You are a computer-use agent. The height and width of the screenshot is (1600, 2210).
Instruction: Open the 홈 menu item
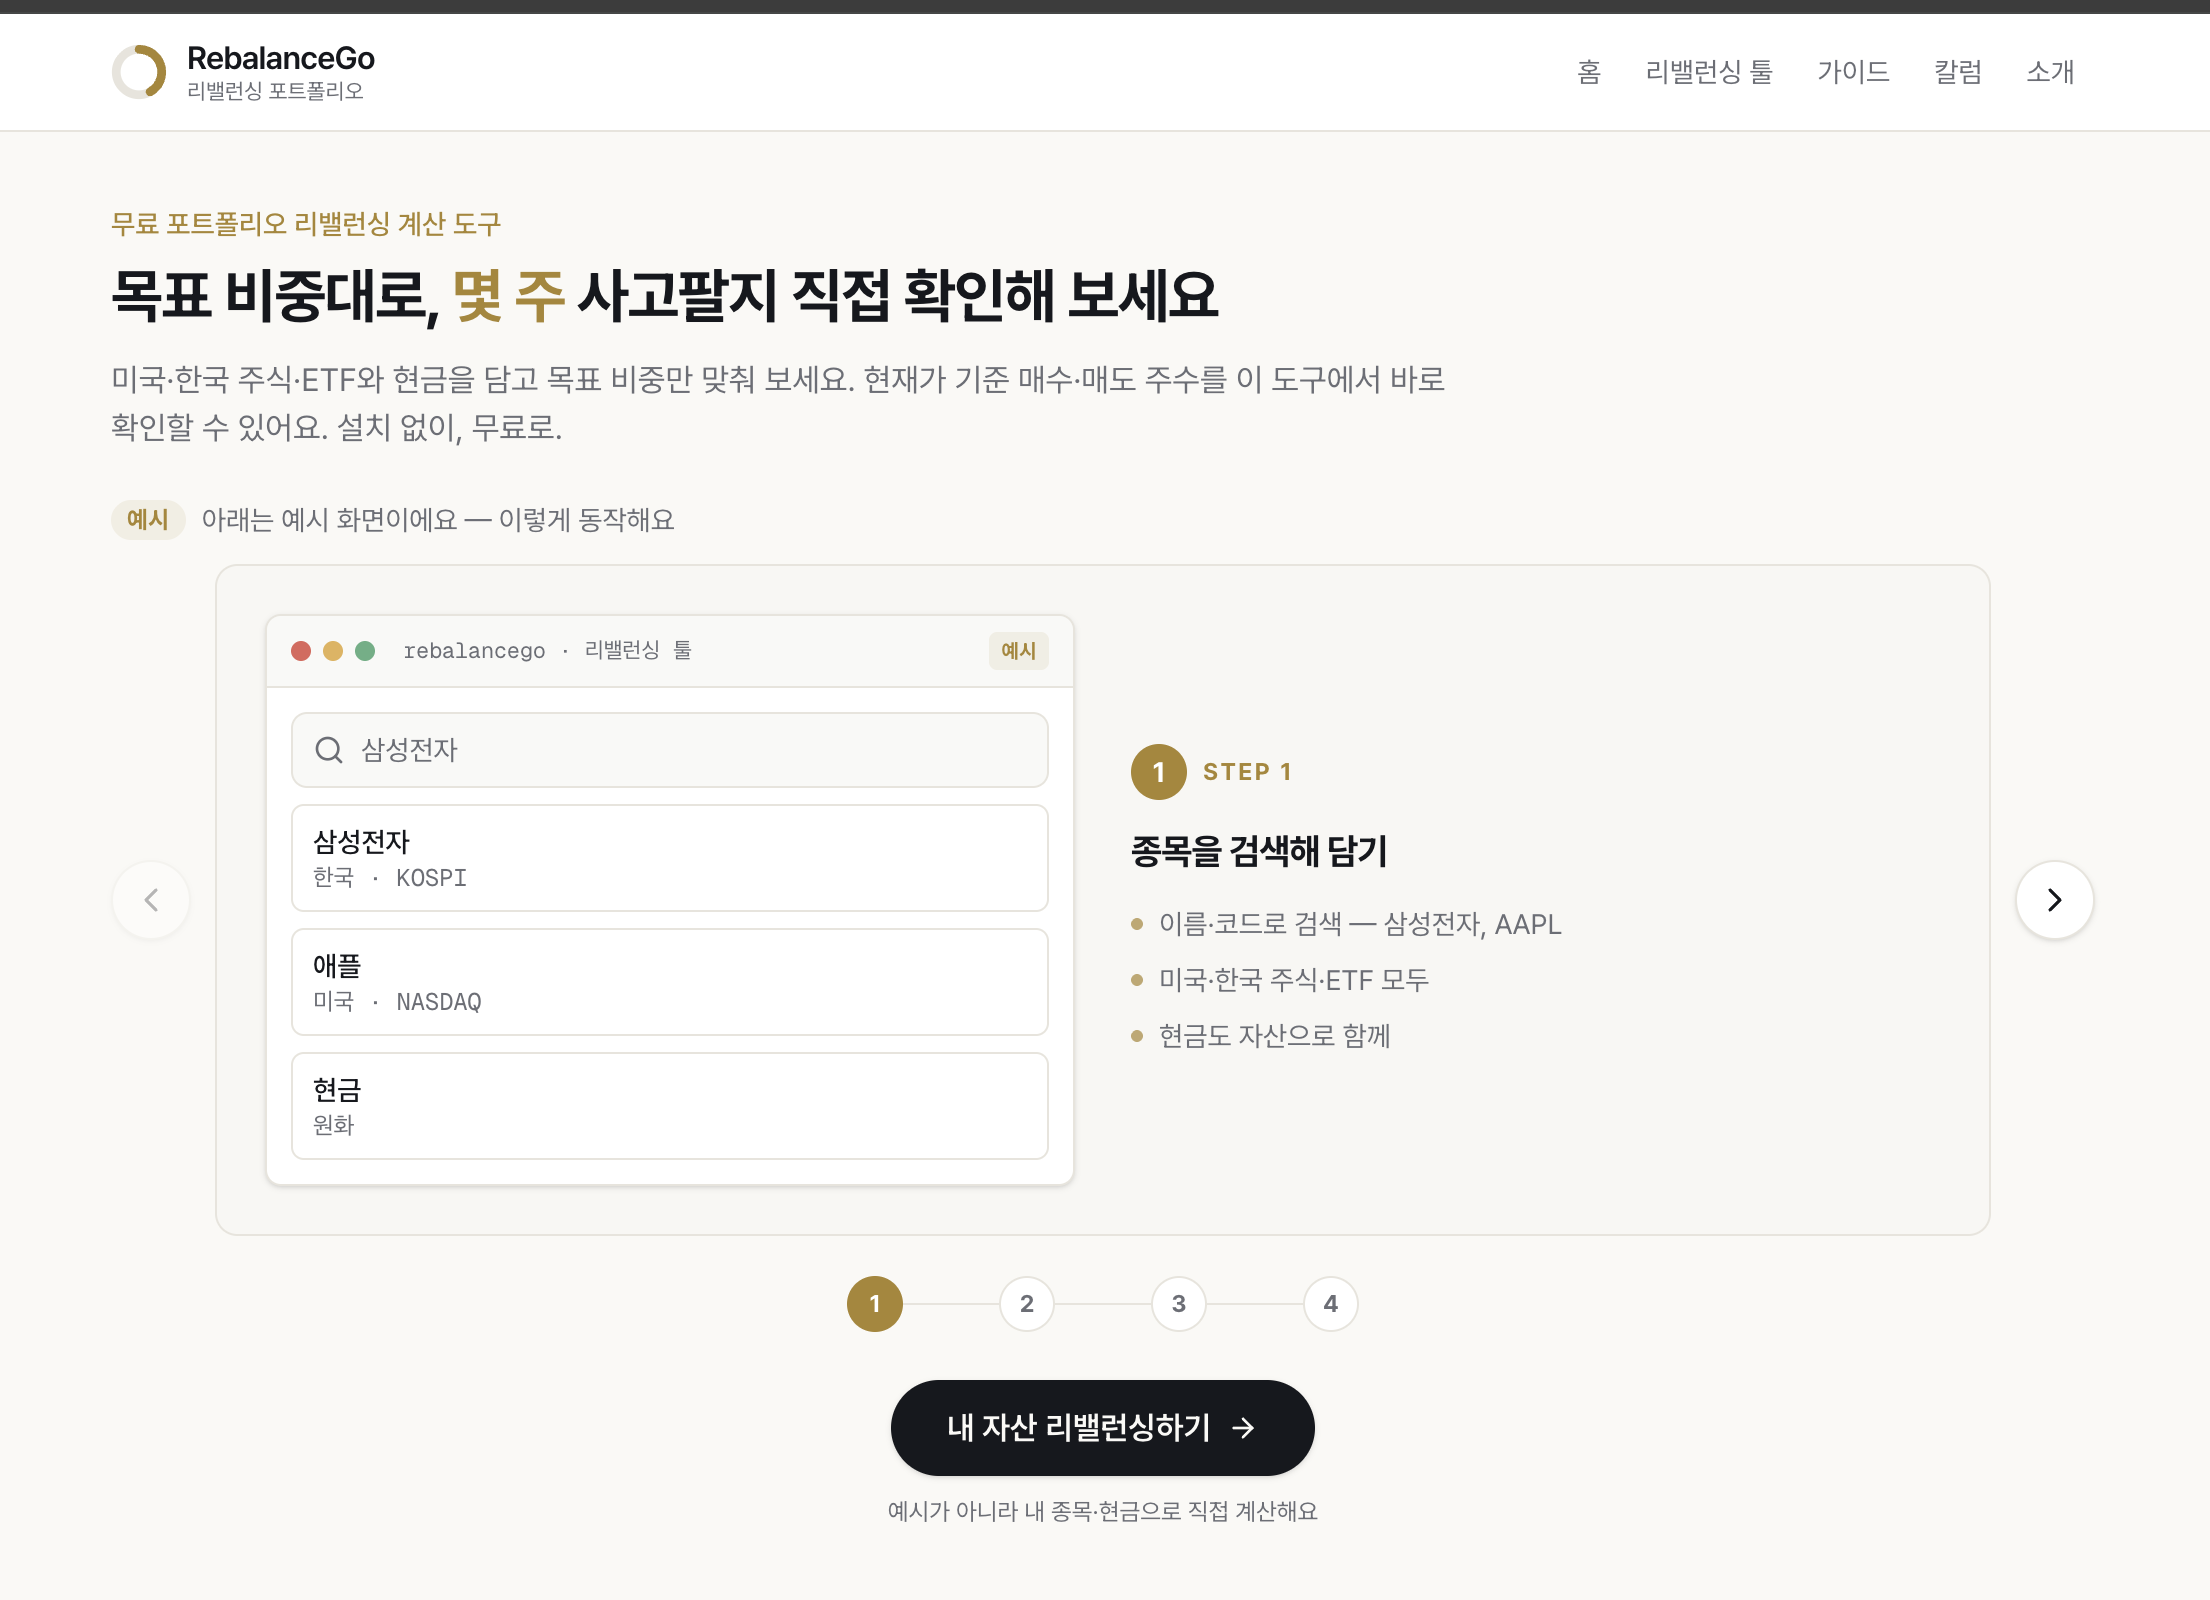click(1589, 72)
